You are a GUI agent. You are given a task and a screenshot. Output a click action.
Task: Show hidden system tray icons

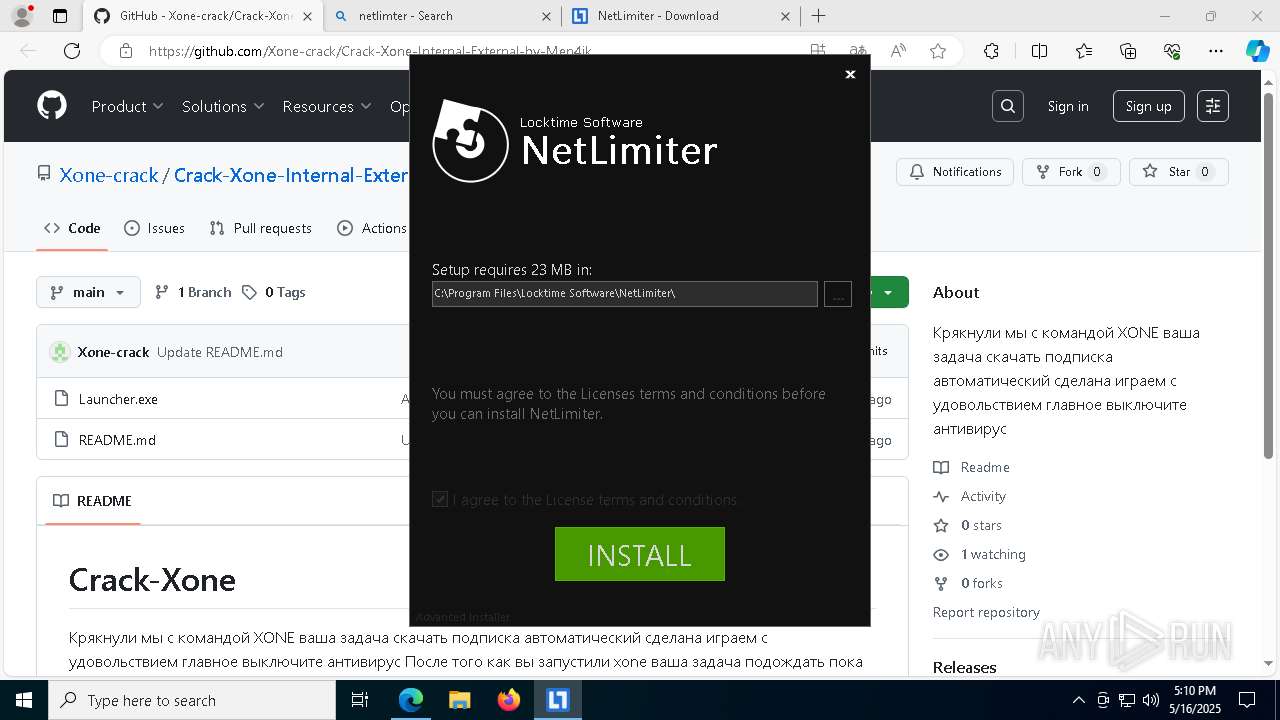[x=1078, y=700]
